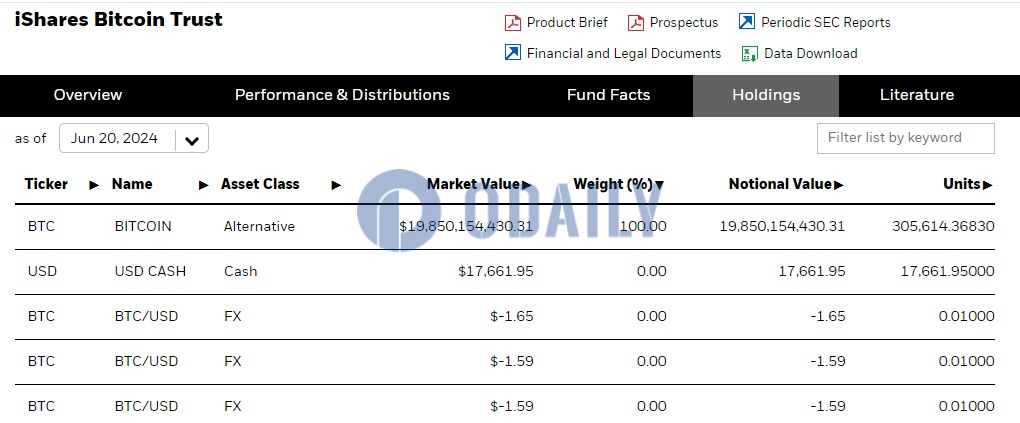Image resolution: width=1020 pixels, height=423 pixels.
Task: Click the Financial and Legal Documents icon
Action: tap(513, 53)
